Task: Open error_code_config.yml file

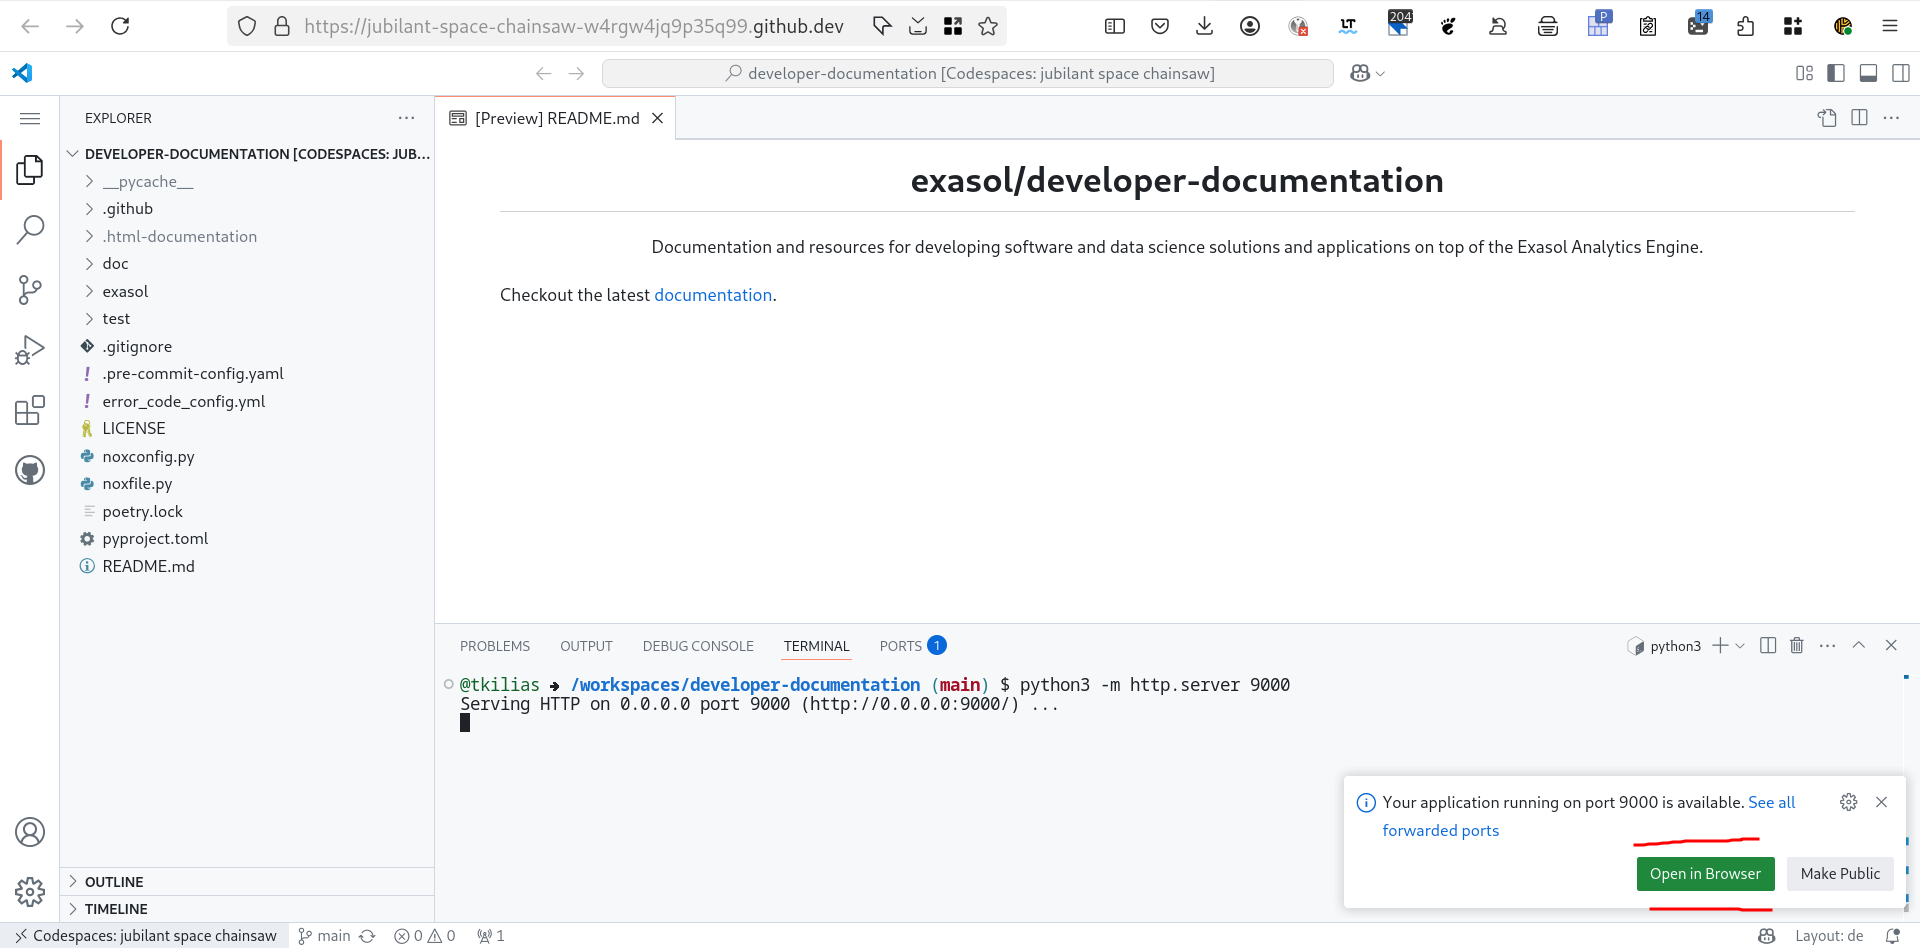Action: 247,401
